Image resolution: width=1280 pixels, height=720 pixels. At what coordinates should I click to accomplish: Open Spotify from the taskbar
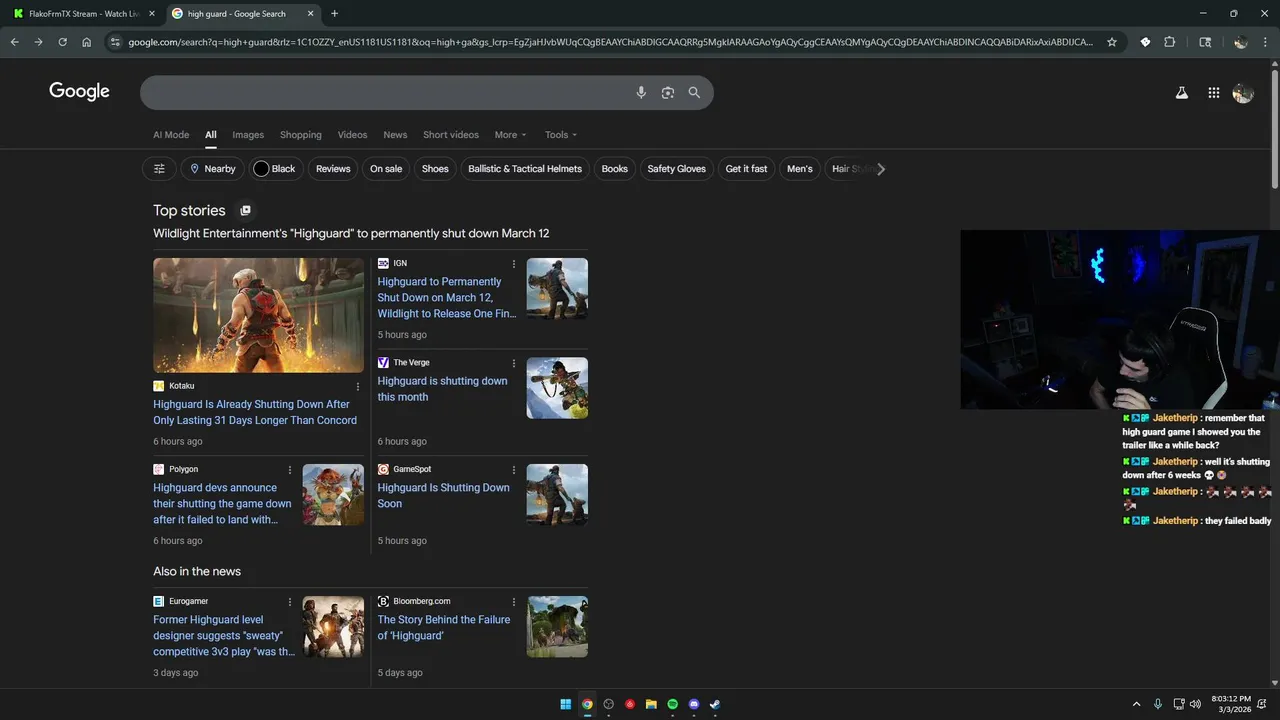tap(672, 704)
